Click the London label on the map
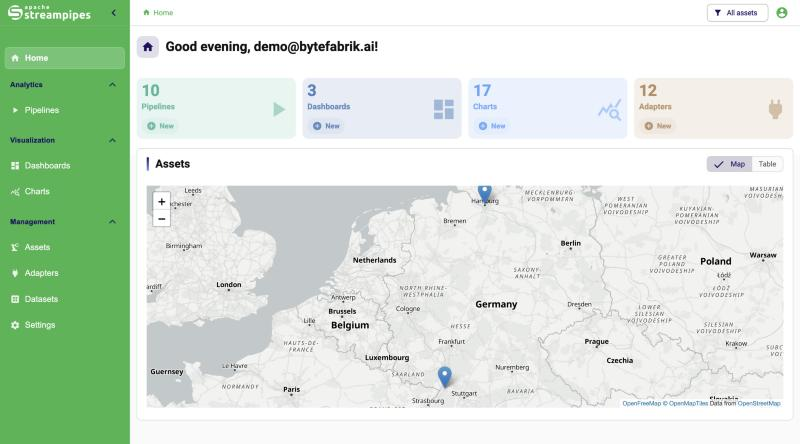This screenshot has width=800, height=444. 229,285
